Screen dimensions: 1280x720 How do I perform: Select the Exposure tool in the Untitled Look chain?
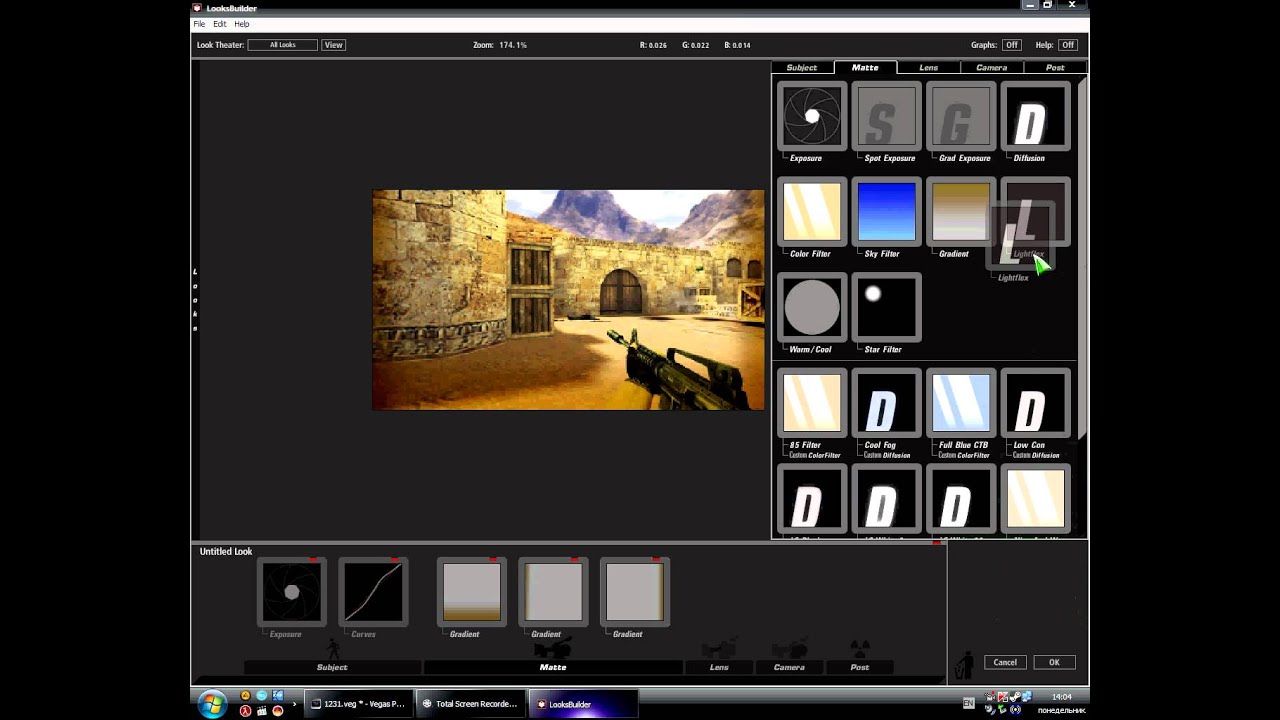click(x=291, y=592)
